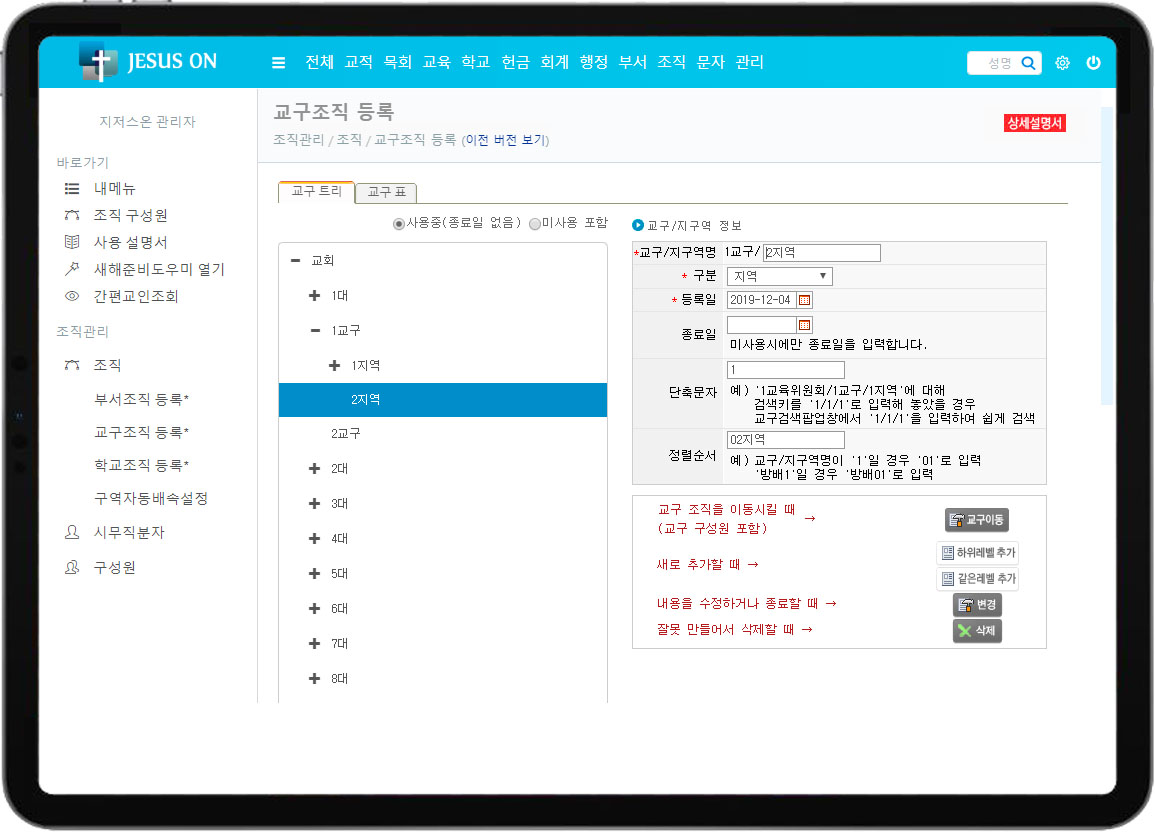Click the power logout icon
Screen dimensions: 1155x832
pyautogui.click(x=1093, y=63)
